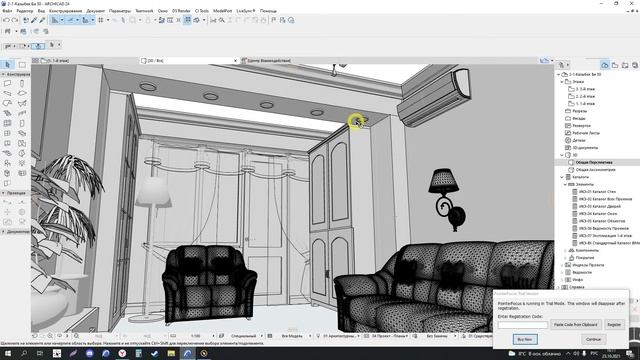Collapse the Конструирование toolbox section
Viewport: 640px width, 360px height.
(x=3, y=74)
